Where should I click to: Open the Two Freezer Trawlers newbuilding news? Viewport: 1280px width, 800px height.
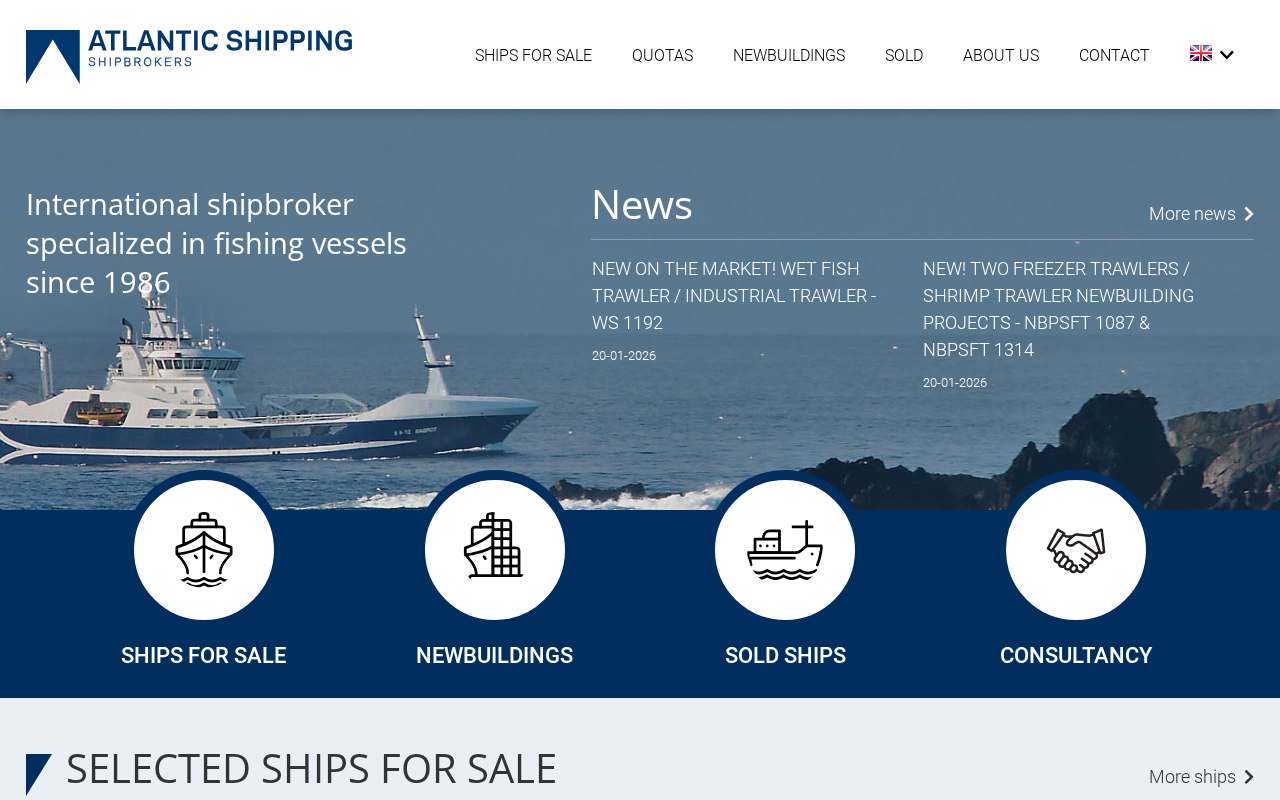(x=1058, y=310)
